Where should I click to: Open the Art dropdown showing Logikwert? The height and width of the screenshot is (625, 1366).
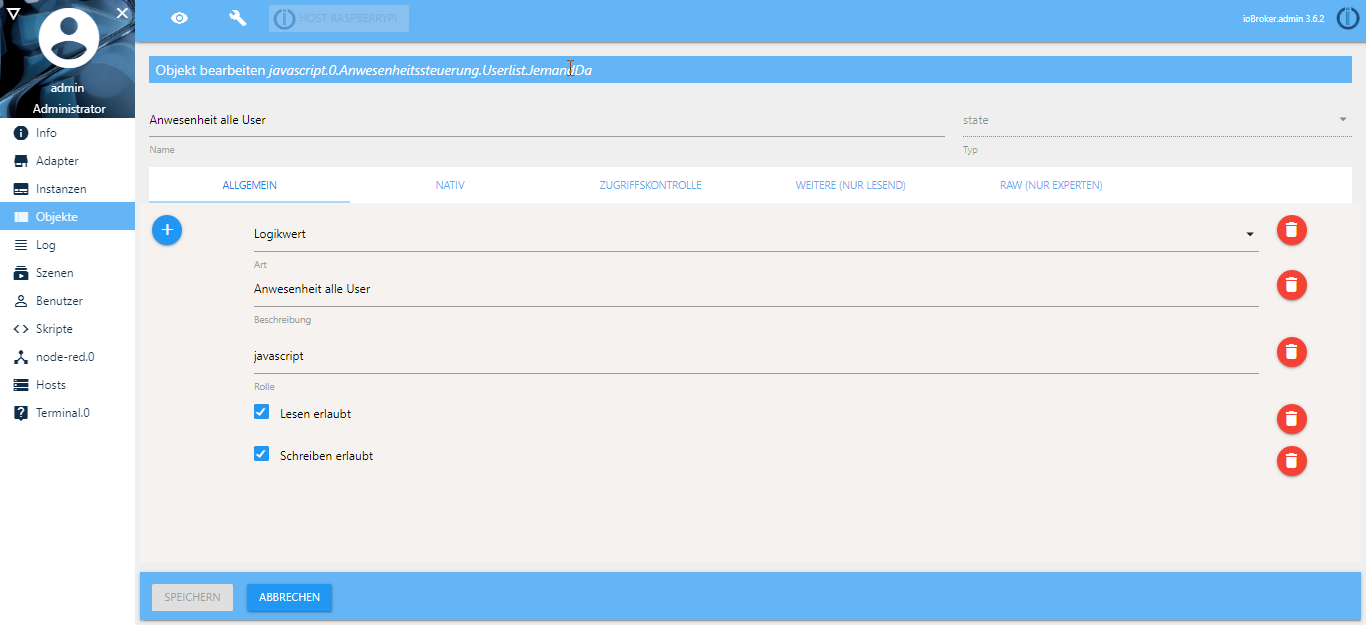[x=756, y=234]
